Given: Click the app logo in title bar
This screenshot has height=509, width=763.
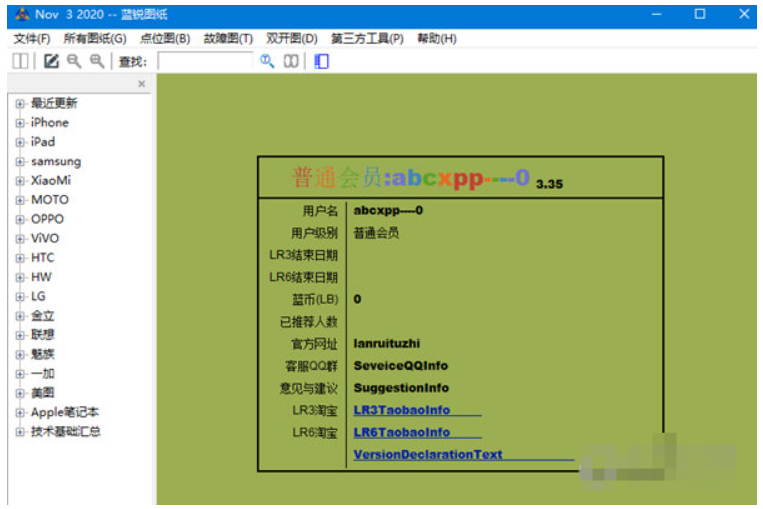Looking at the screenshot, I should click(22, 15).
